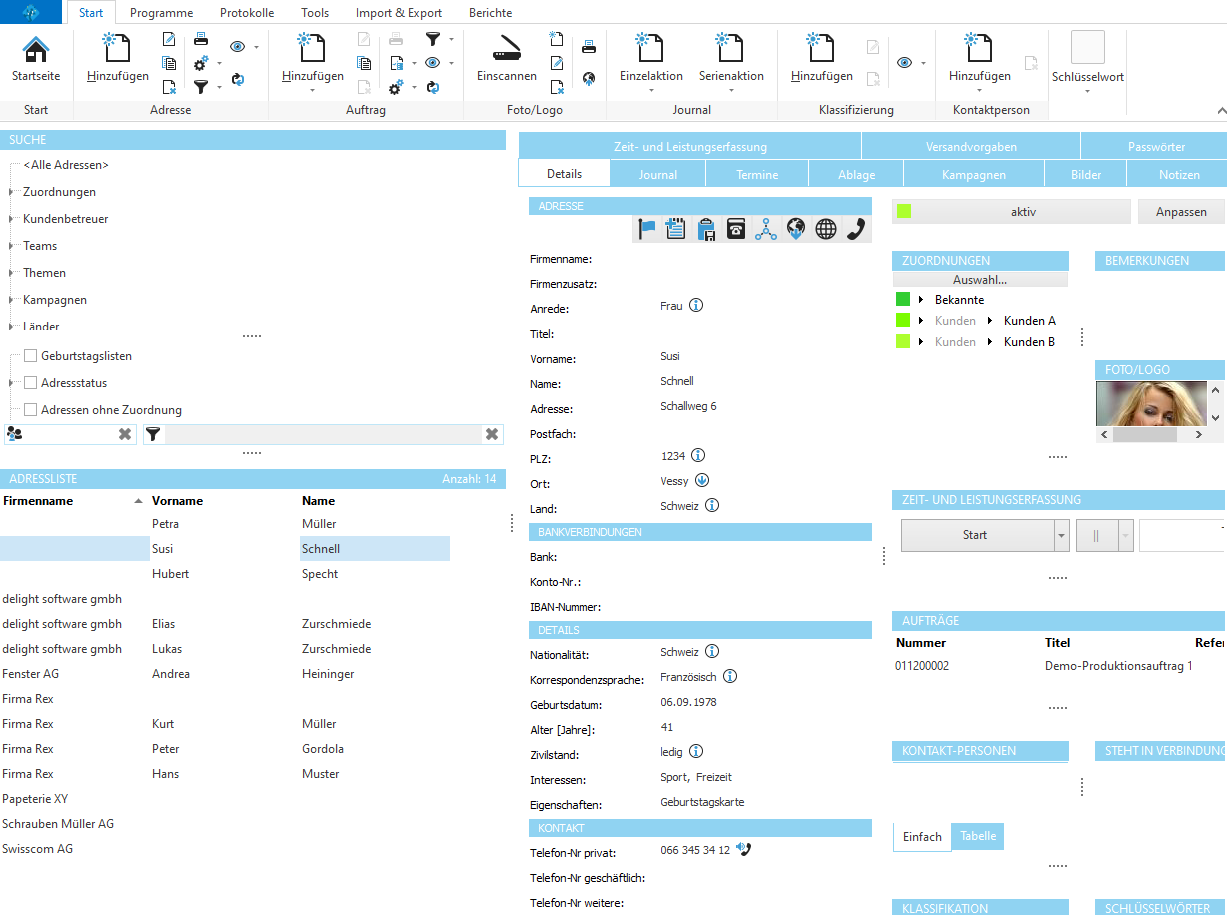Check the Adressen ohne Zuordnung checkbox
Image resolution: width=1227 pixels, height=917 pixels.
pyautogui.click(x=30, y=409)
